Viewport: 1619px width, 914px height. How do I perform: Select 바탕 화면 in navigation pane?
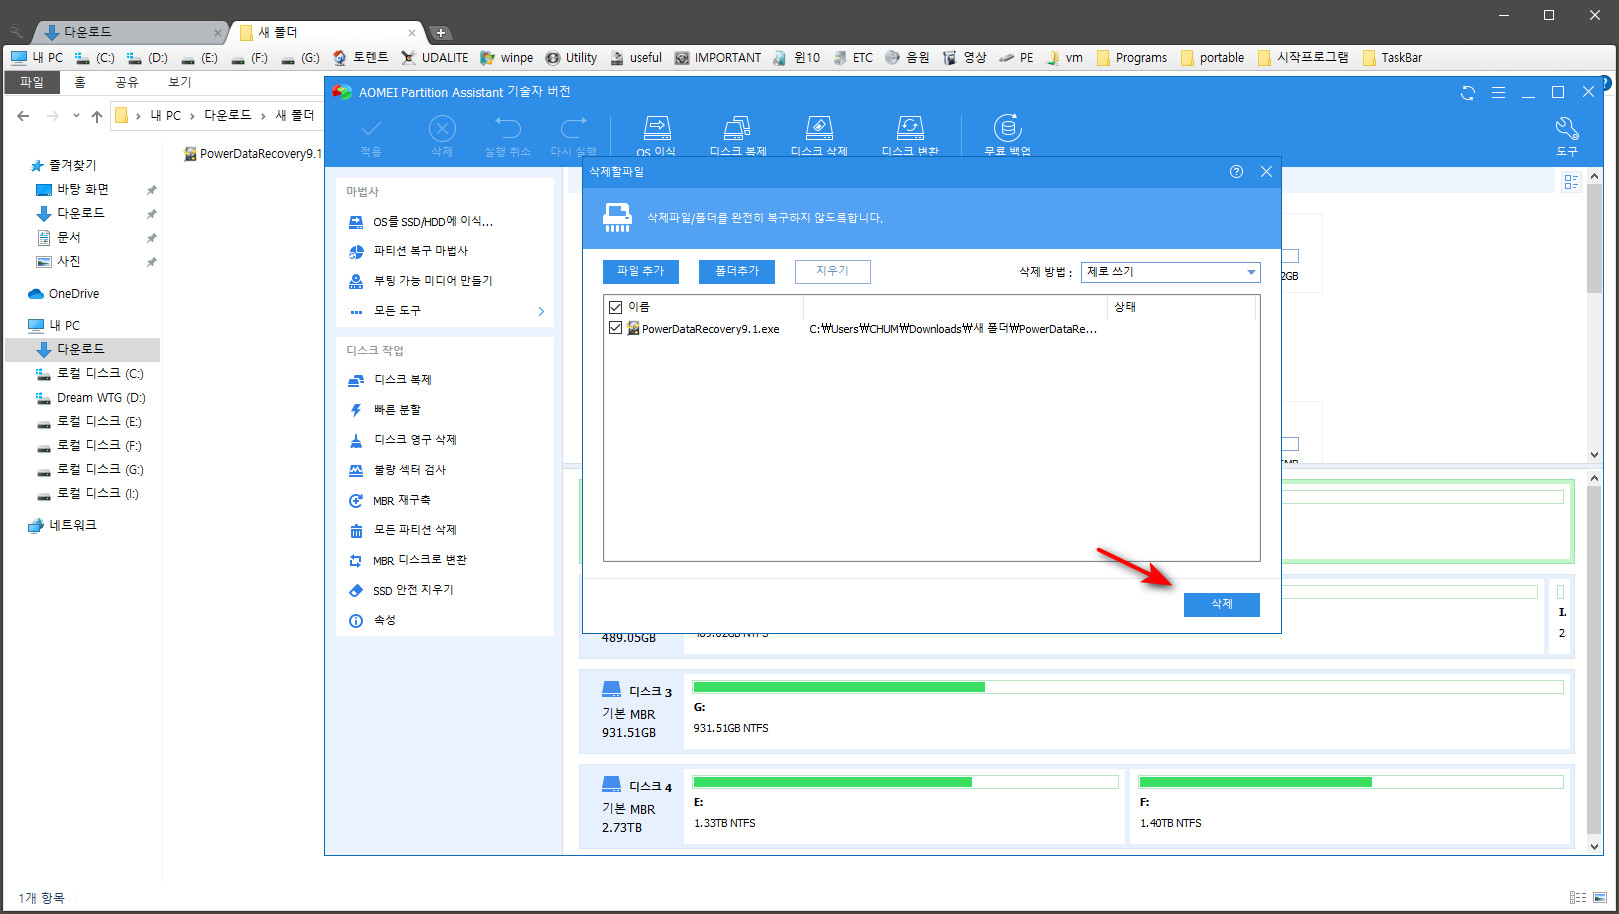click(x=83, y=189)
